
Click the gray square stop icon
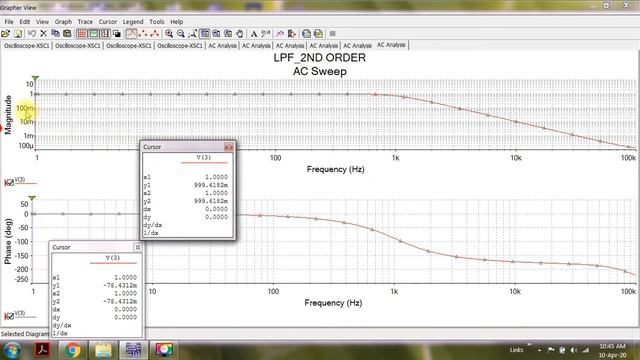332,34
